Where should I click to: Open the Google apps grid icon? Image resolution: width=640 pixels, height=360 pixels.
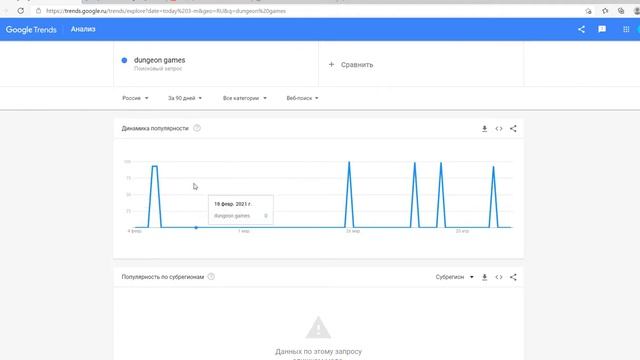(x=626, y=29)
